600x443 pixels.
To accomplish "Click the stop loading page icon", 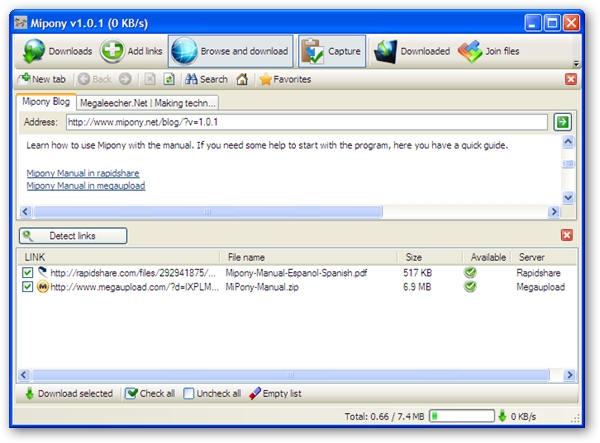I will (150, 79).
